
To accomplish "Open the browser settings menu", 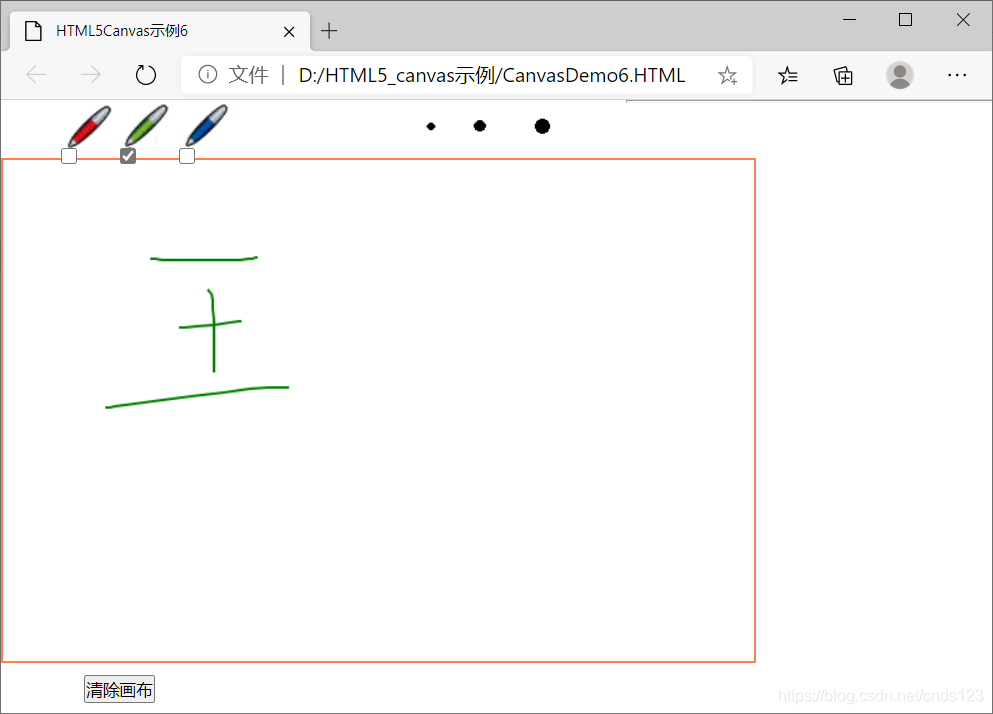I will pos(957,75).
